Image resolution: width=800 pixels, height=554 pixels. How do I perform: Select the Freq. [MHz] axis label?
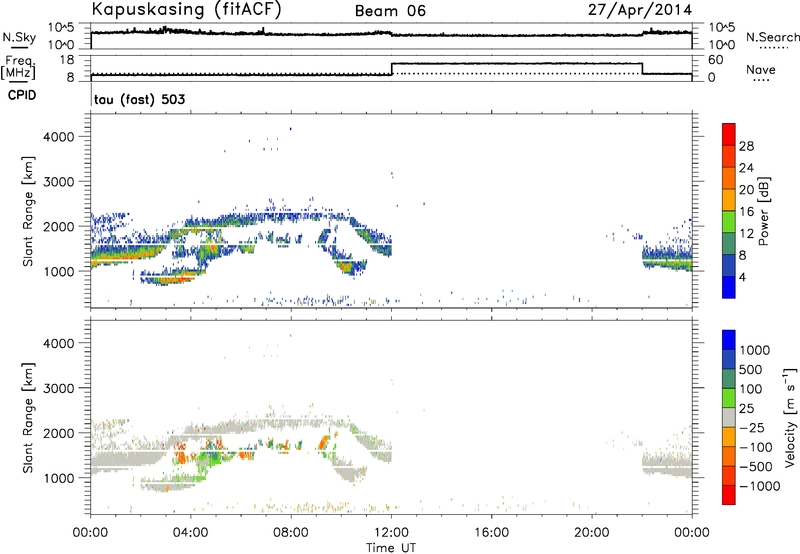point(18,68)
